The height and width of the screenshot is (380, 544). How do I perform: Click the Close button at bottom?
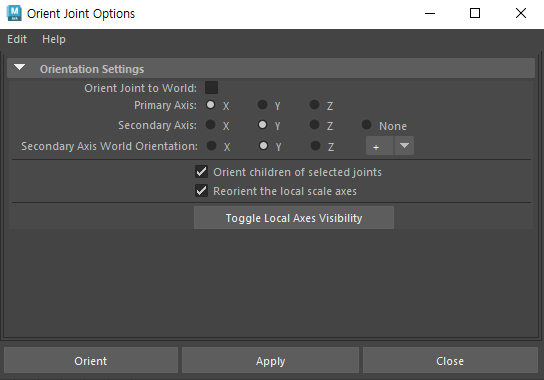[x=450, y=361]
